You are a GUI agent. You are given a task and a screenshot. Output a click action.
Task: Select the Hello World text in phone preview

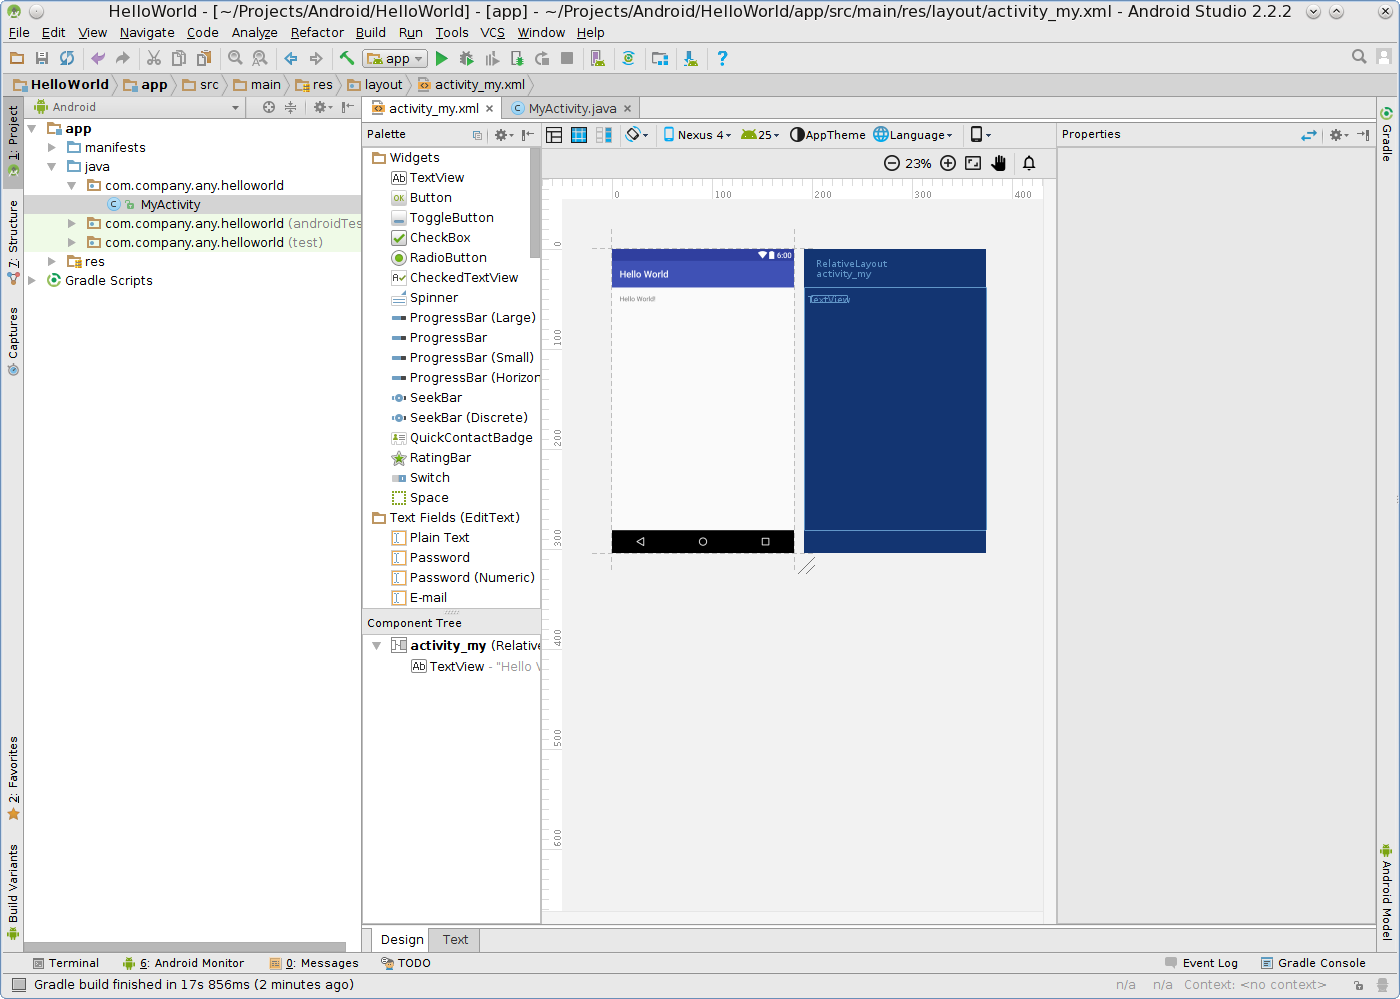click(637, 299)
